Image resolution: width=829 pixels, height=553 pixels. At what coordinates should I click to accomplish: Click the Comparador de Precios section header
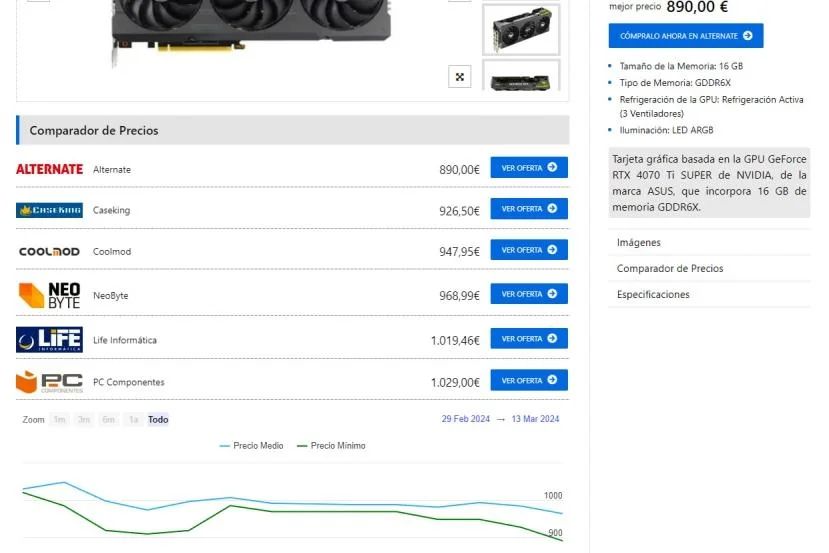pos(293,130)
